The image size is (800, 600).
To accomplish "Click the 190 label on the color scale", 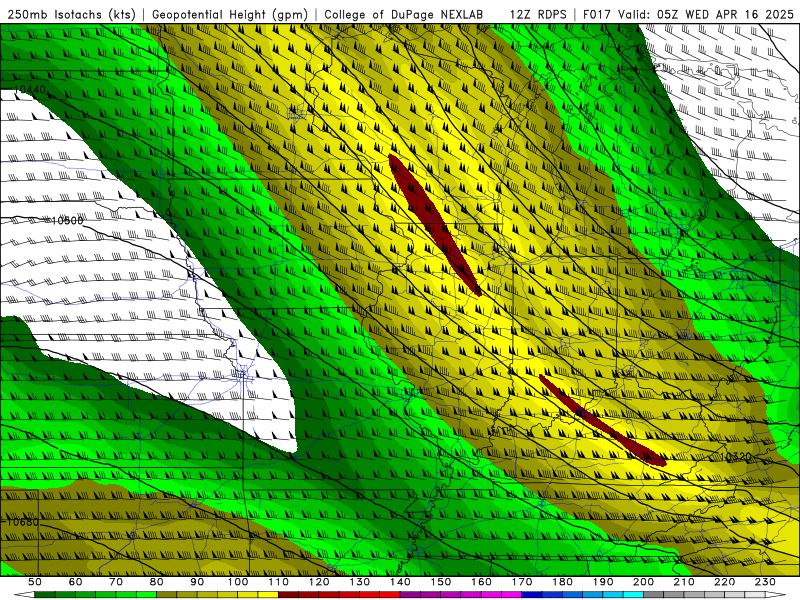I will point(603,582).
